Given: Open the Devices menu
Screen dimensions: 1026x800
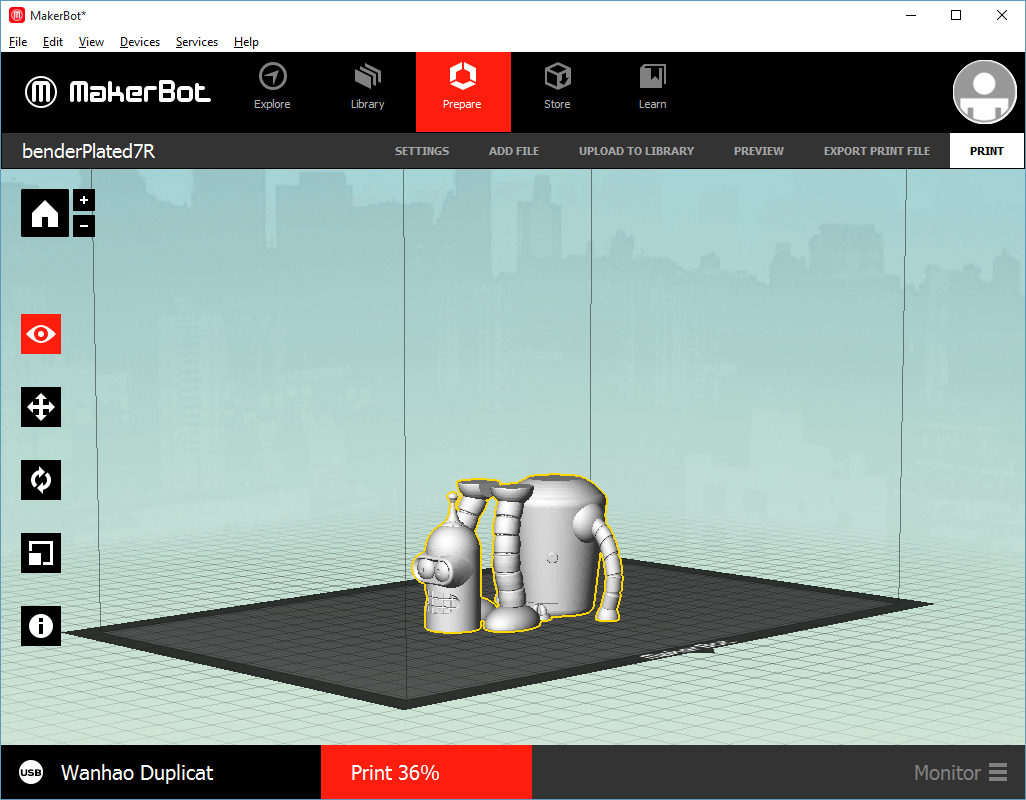Looking at the screenshot, I should 139,42.
